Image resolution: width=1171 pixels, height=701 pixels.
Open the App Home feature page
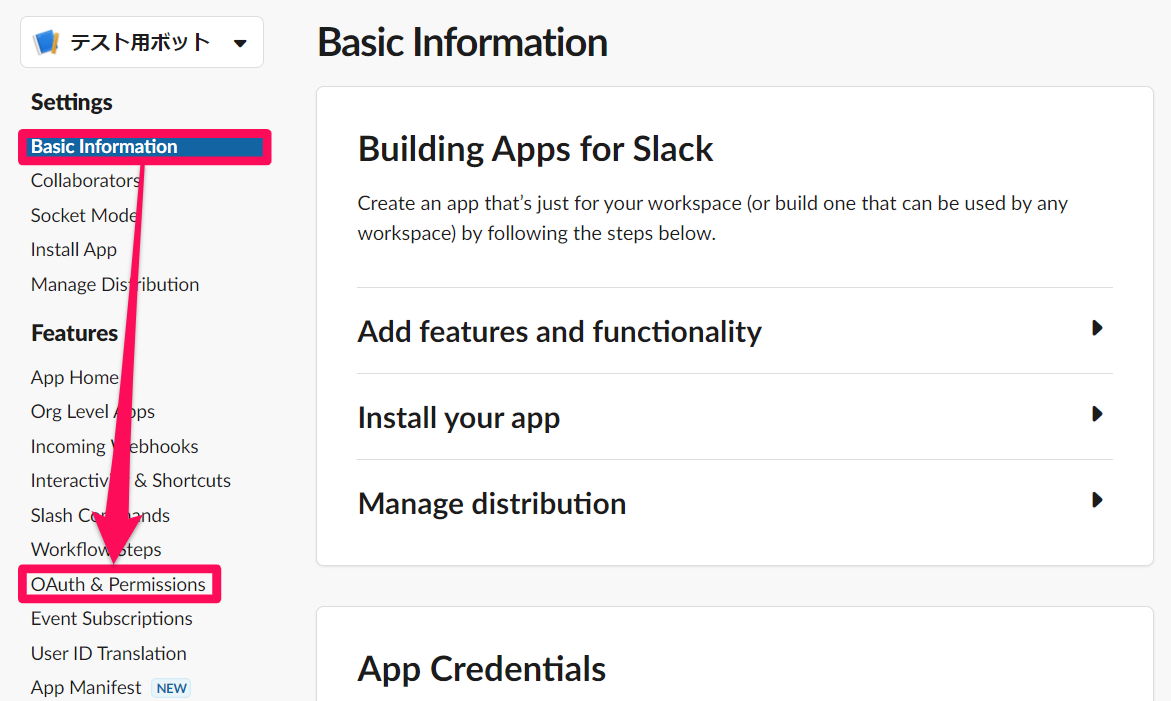(75, 377)
